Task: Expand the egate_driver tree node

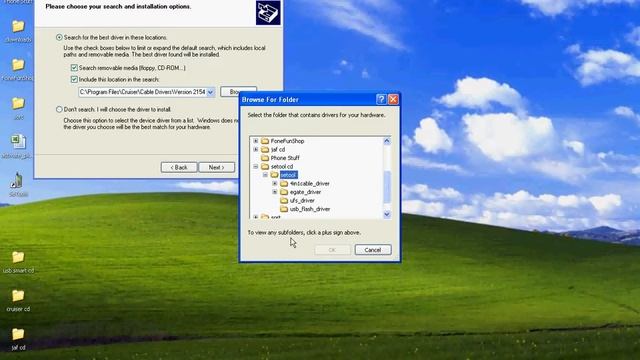Action: (275, 192)
